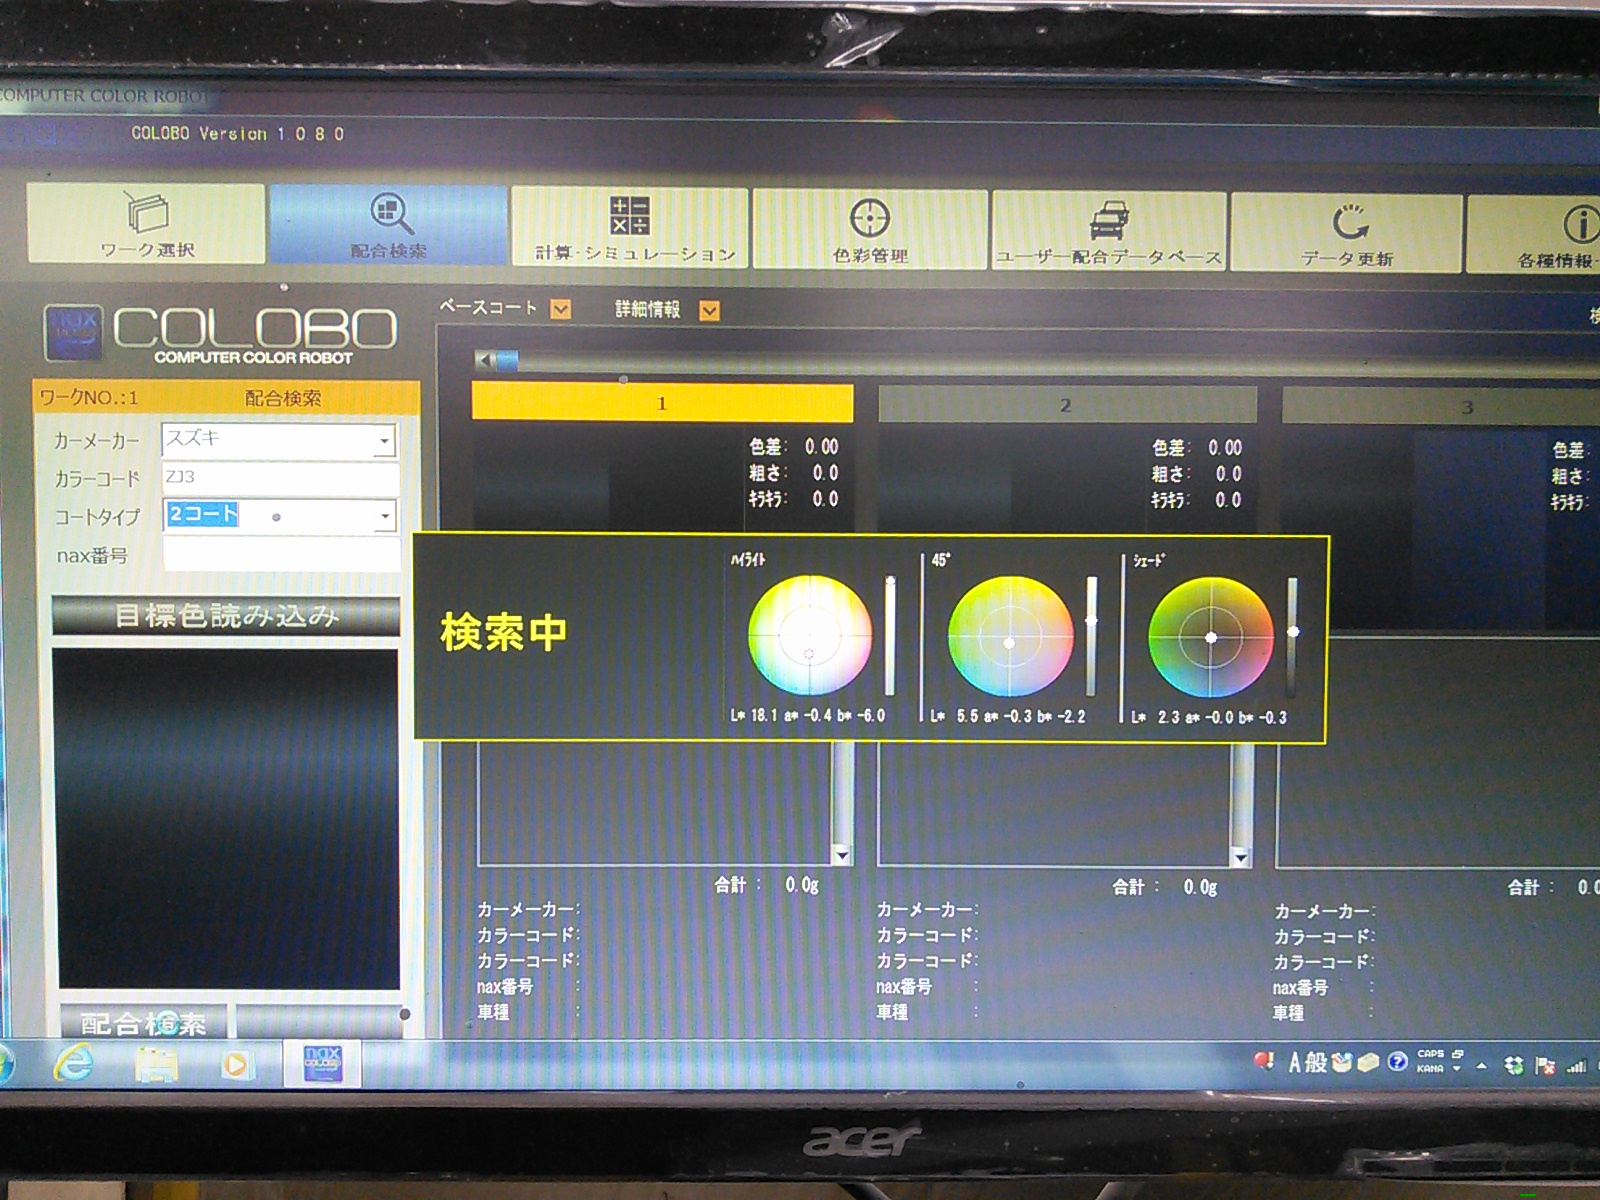Click the シェード color wheel
Viewport: 1600px width, 1200px height.
(x=1211, y=638)
